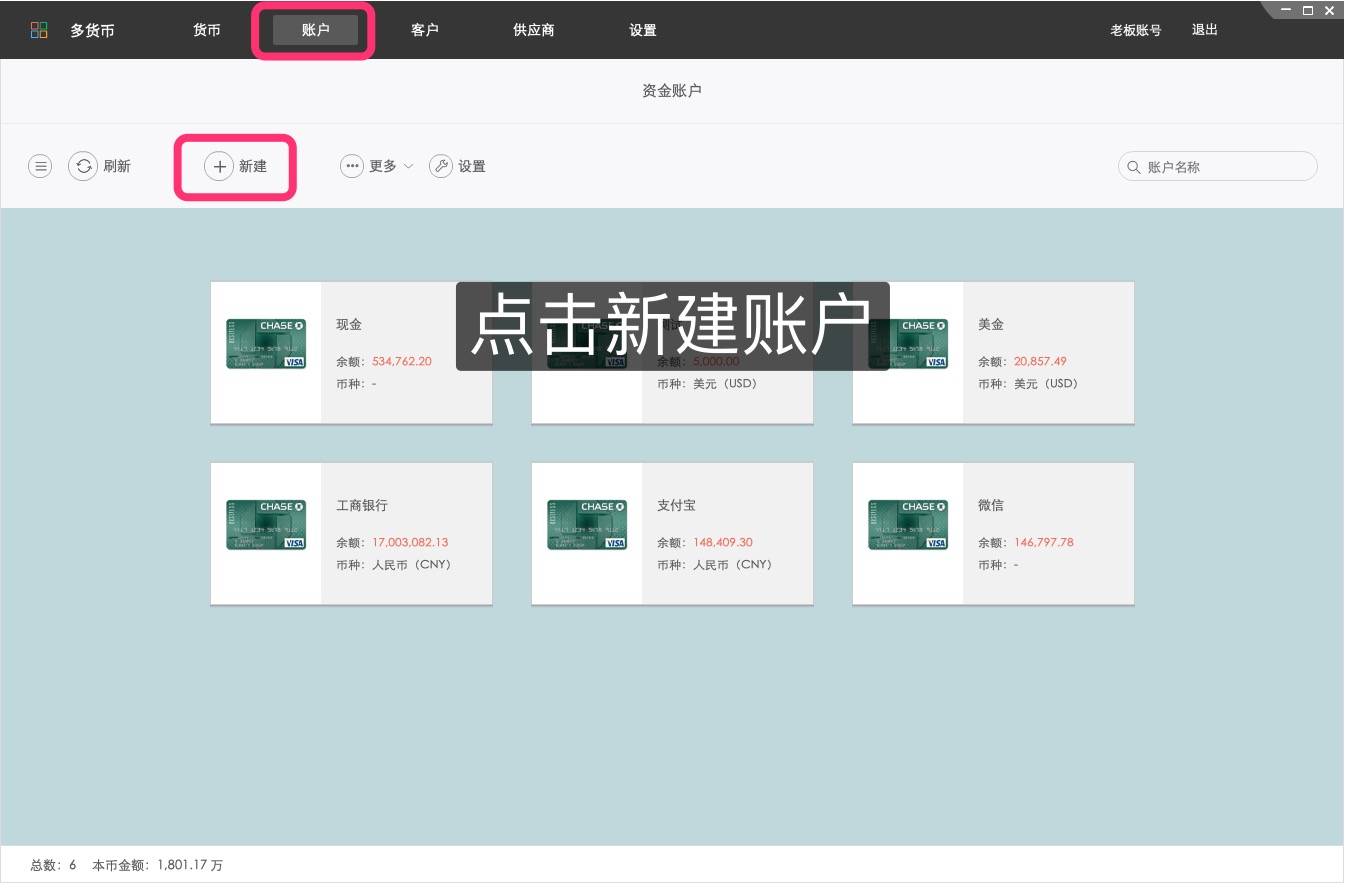1345x883 pixels.
Task: Click balance 148,409.30 on 支付宝 card
Action: click(723, 542)
